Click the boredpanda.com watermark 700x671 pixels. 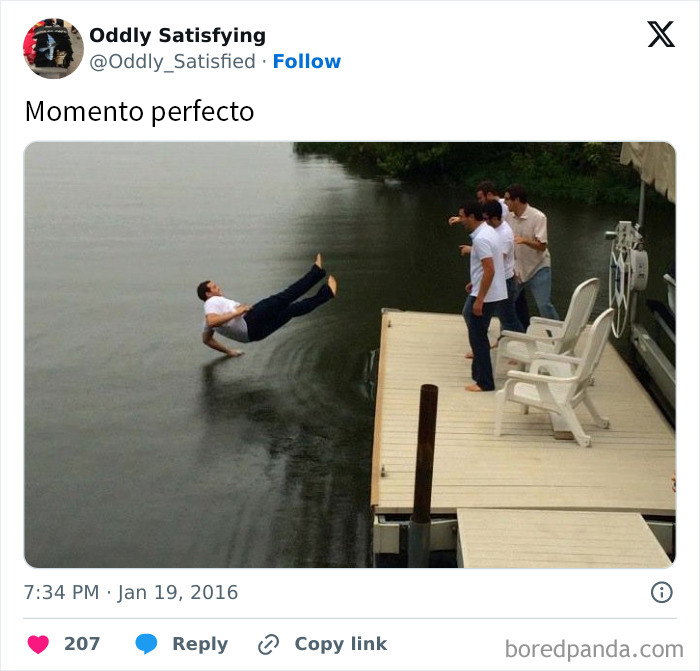pos(594,648)
